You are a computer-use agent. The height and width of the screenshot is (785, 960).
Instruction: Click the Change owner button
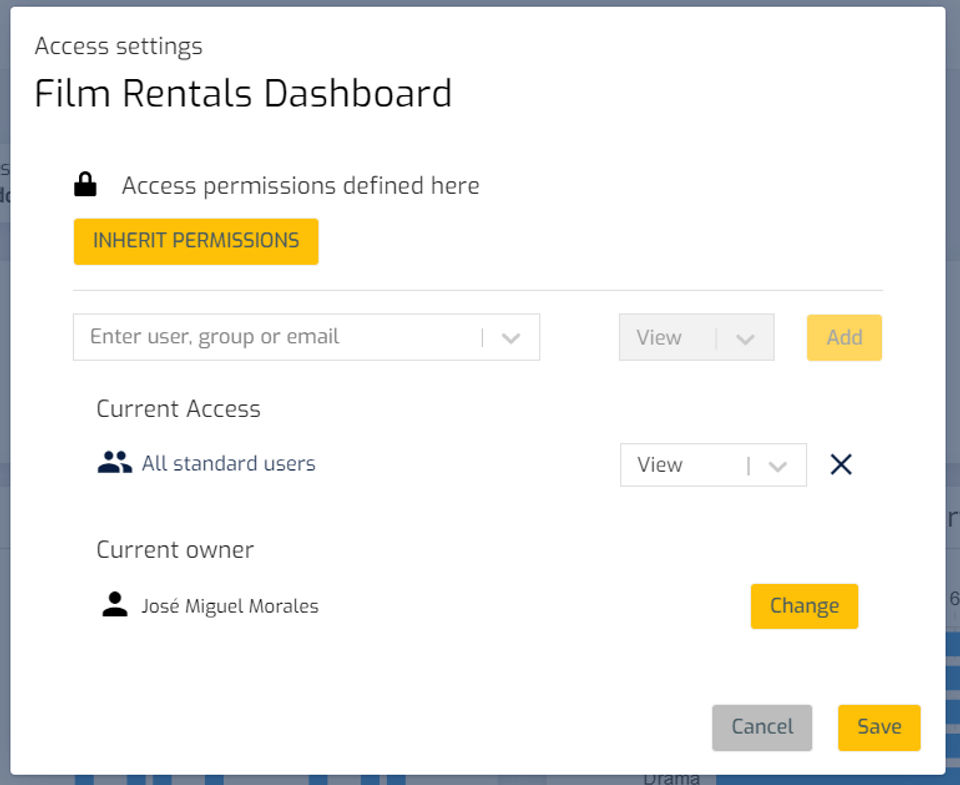tap(804, 606)
